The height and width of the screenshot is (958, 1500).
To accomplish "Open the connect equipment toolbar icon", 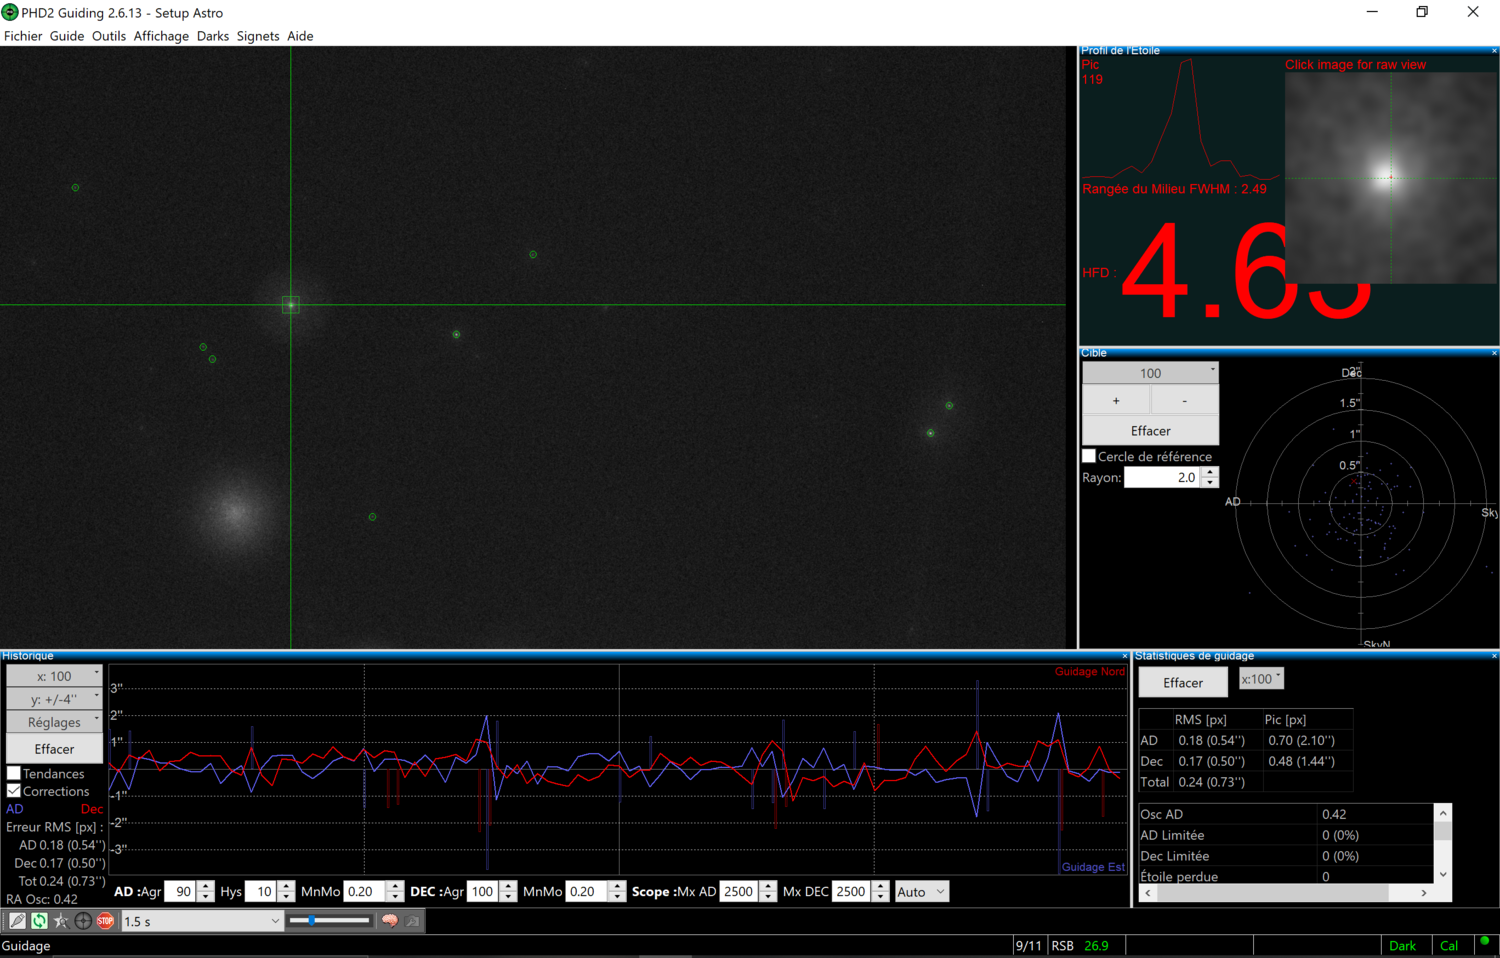I will click(17, 921).
